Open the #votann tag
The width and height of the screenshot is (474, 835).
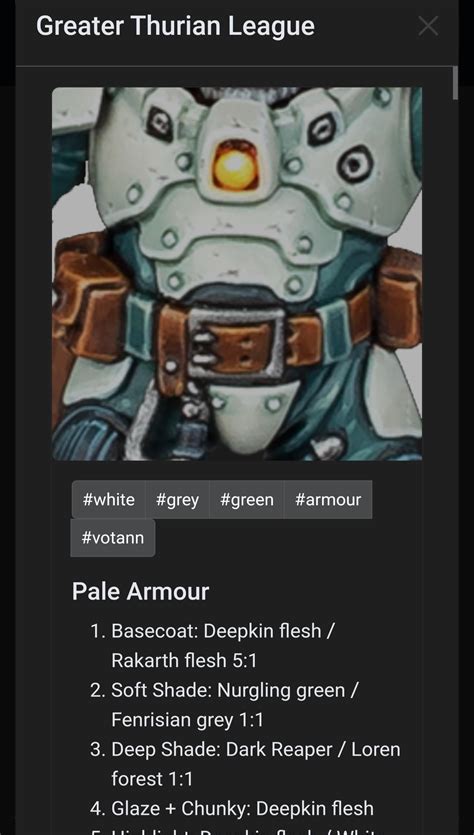113,538
